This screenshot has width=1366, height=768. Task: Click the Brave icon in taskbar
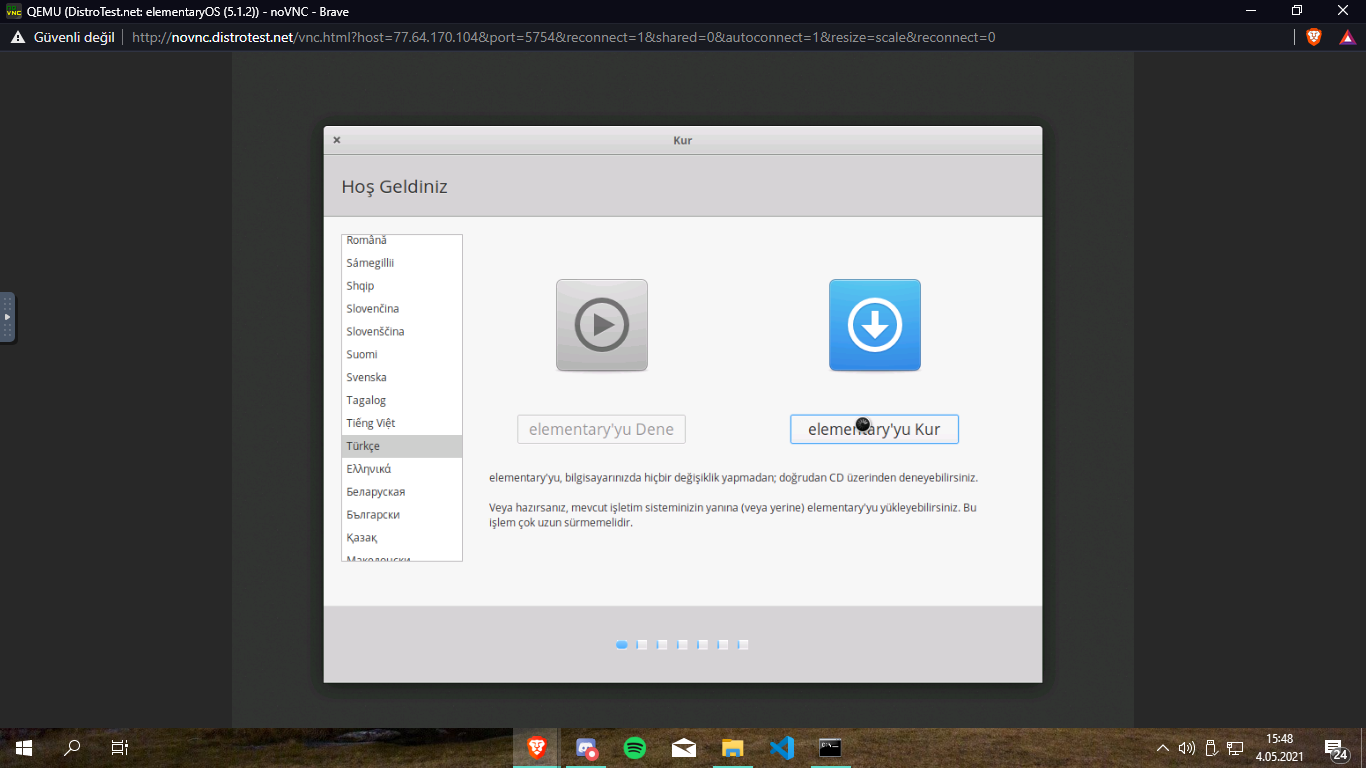pyautogui.click(x=537, y=747)
